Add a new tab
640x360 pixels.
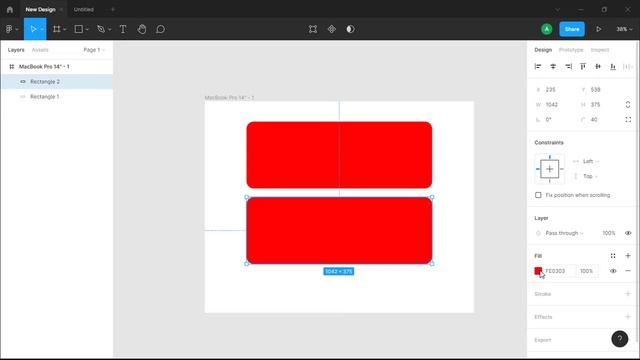tap(113, 9)
